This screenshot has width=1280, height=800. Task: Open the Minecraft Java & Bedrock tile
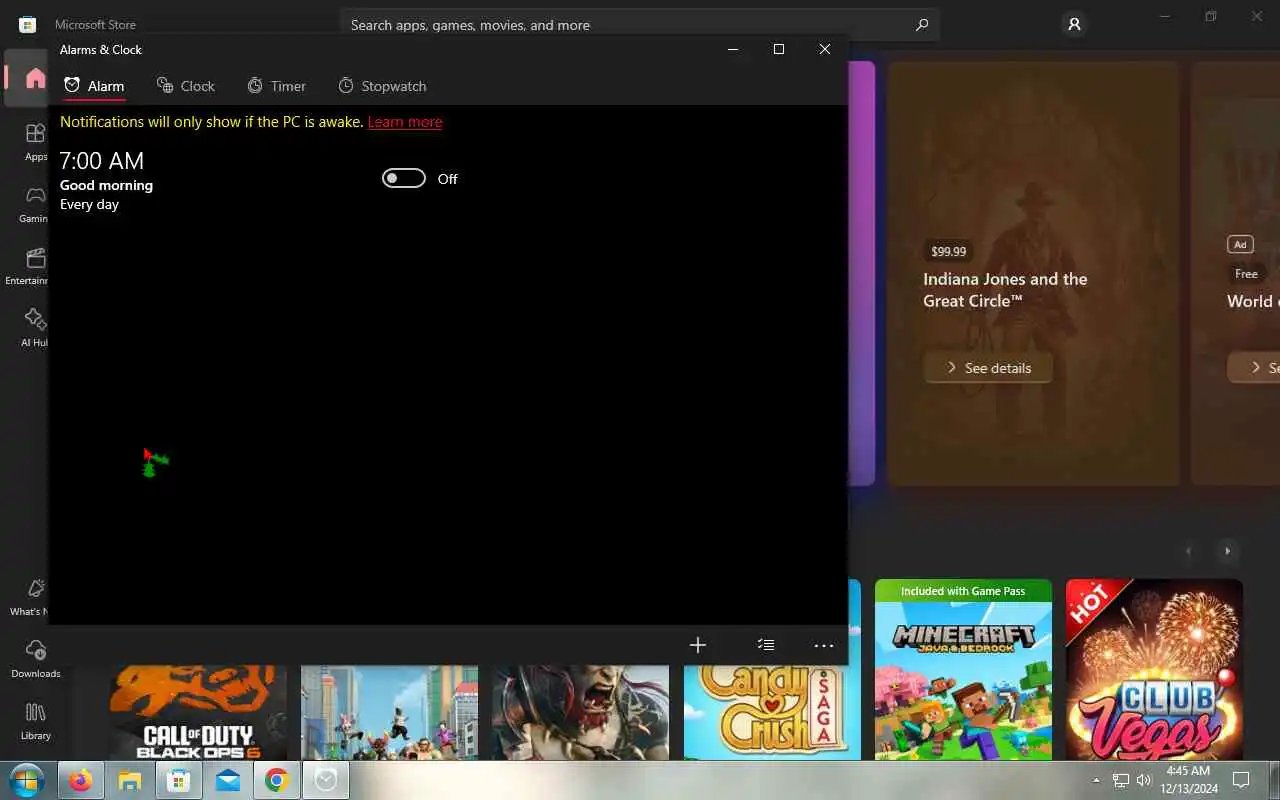[963, 670]
